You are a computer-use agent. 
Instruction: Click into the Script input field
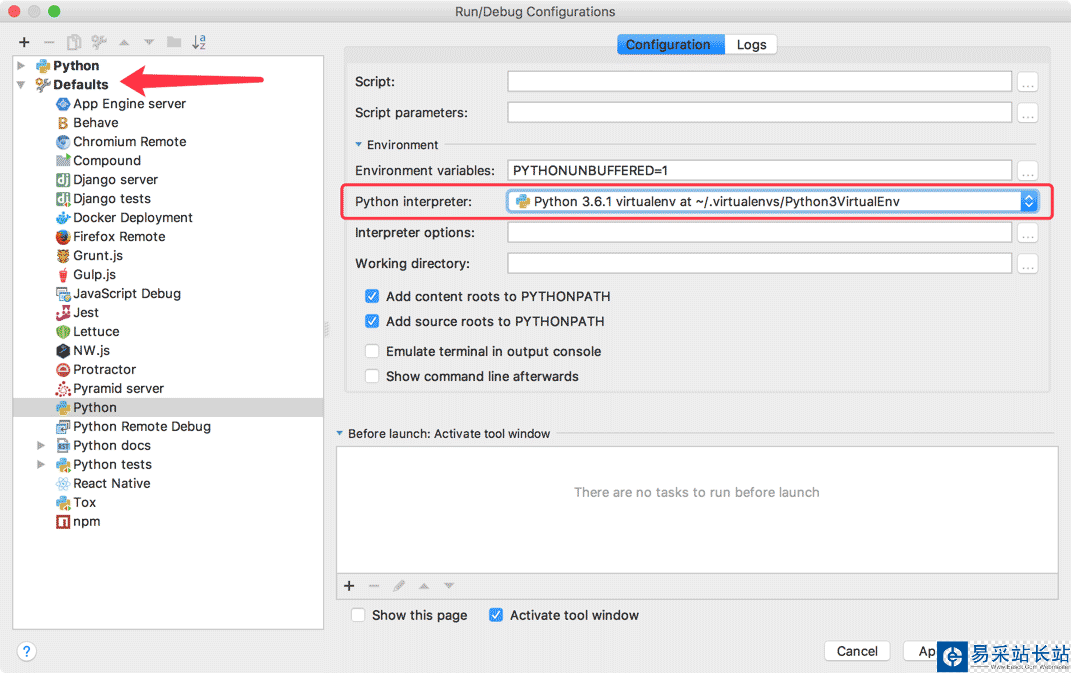pyautogui.click(x=760, y=82)
